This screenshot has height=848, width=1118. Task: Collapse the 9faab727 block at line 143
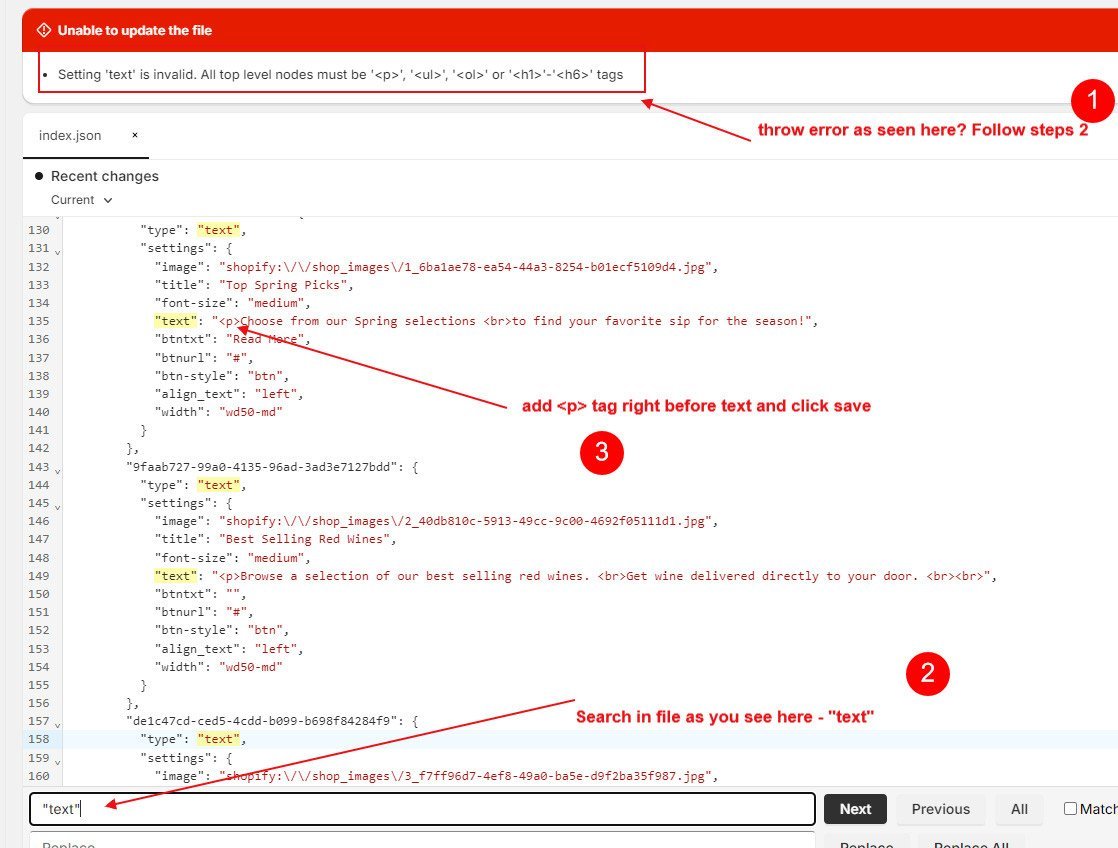pos(57,468)
